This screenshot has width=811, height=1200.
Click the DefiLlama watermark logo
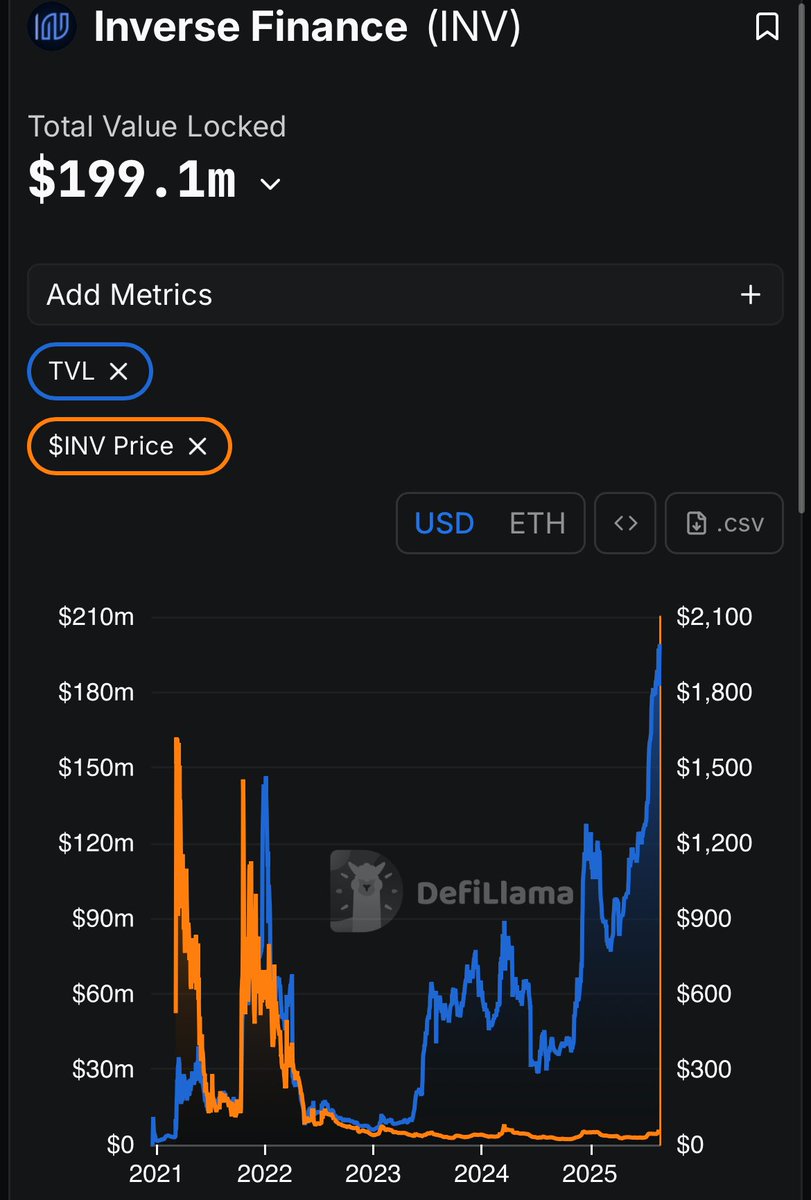coord(452,891)
